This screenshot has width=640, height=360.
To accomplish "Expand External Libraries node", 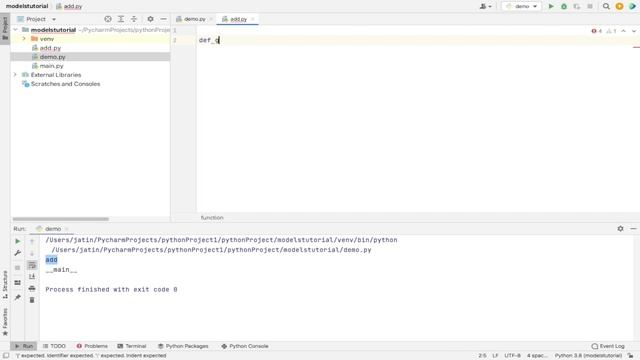I will pyautogui.click(x=16, y=75).
